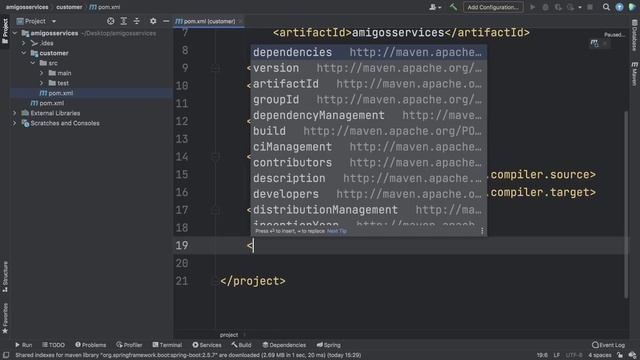Screen dimensions: 640x360
Task: Click the Add Configuration button
Action: click(x=493, y=7)
